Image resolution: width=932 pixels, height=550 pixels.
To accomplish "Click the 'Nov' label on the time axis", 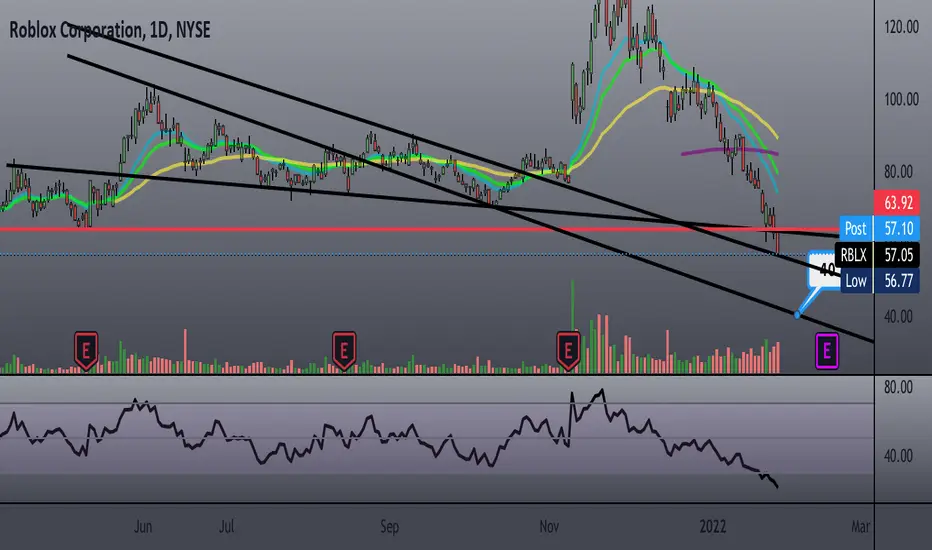I will click(549, 526).
